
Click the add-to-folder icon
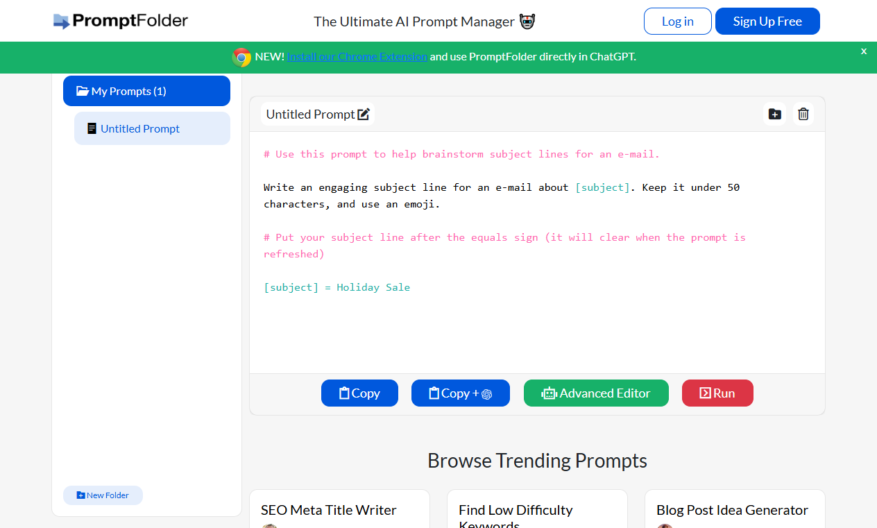pos(775,114)
